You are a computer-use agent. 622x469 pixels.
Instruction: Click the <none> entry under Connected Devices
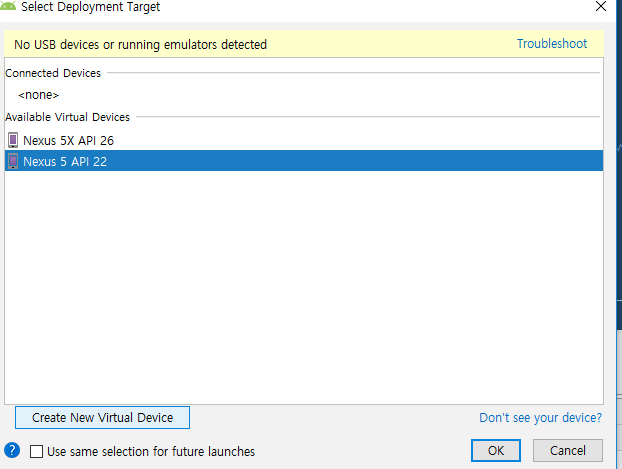(38, 95)
